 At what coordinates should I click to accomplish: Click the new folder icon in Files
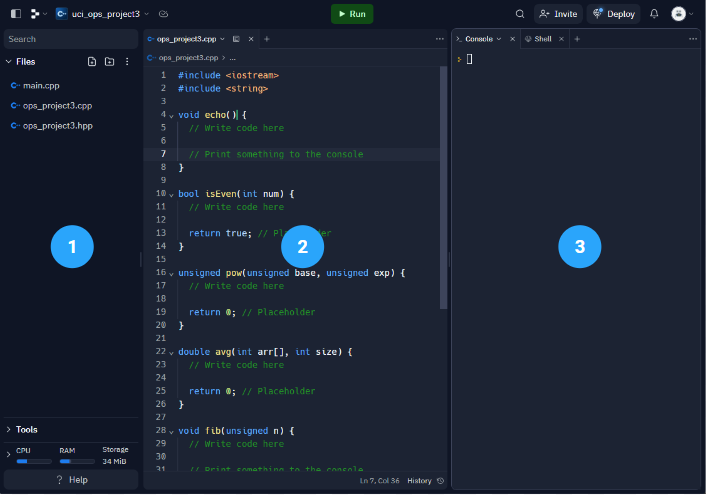coord(109,62)
